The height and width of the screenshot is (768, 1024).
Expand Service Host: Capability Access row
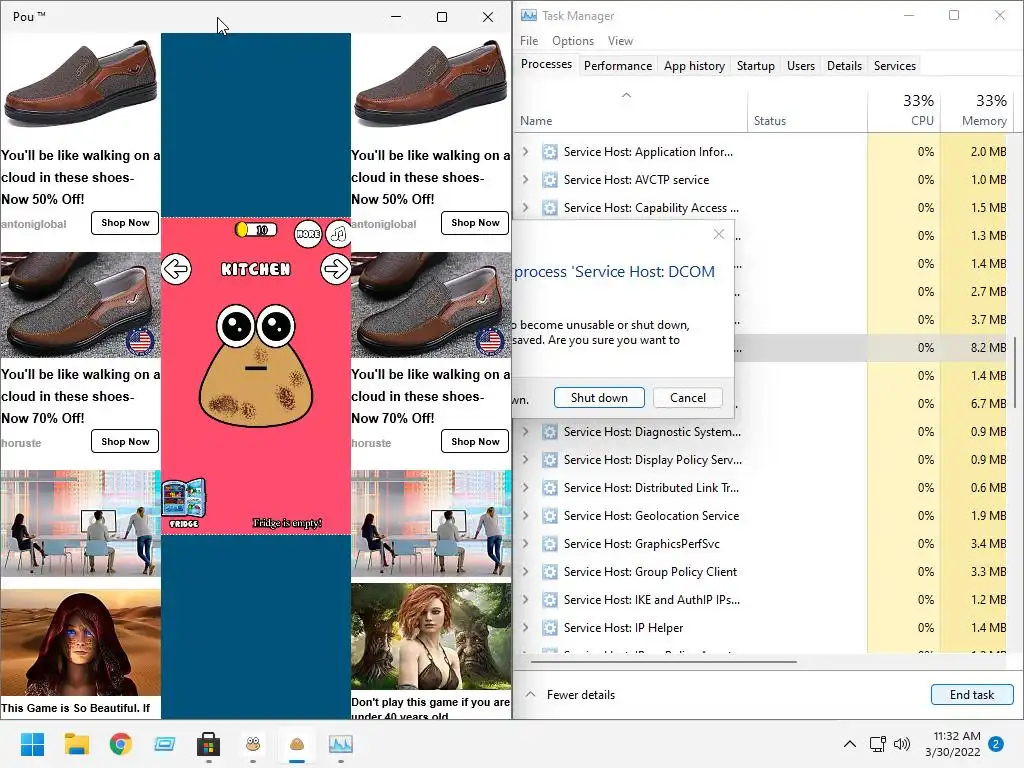pyautogui.click(x=526, y=208)
